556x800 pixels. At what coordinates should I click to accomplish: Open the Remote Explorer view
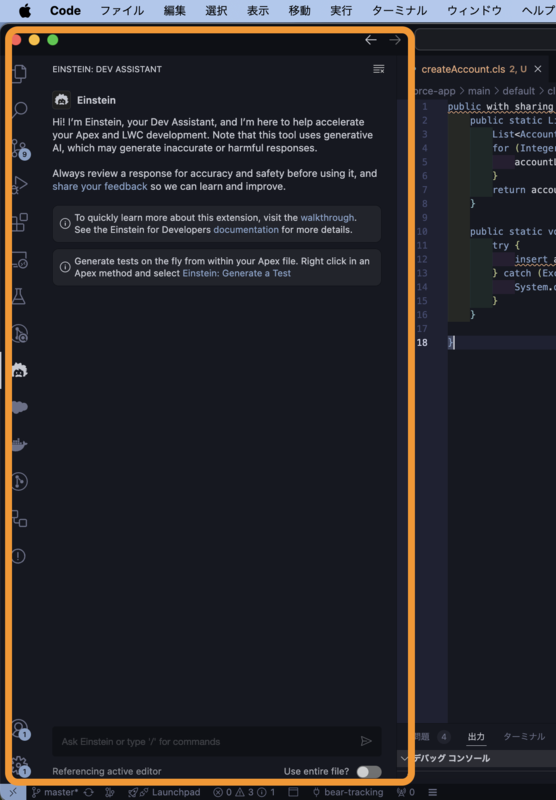point(19,260)
